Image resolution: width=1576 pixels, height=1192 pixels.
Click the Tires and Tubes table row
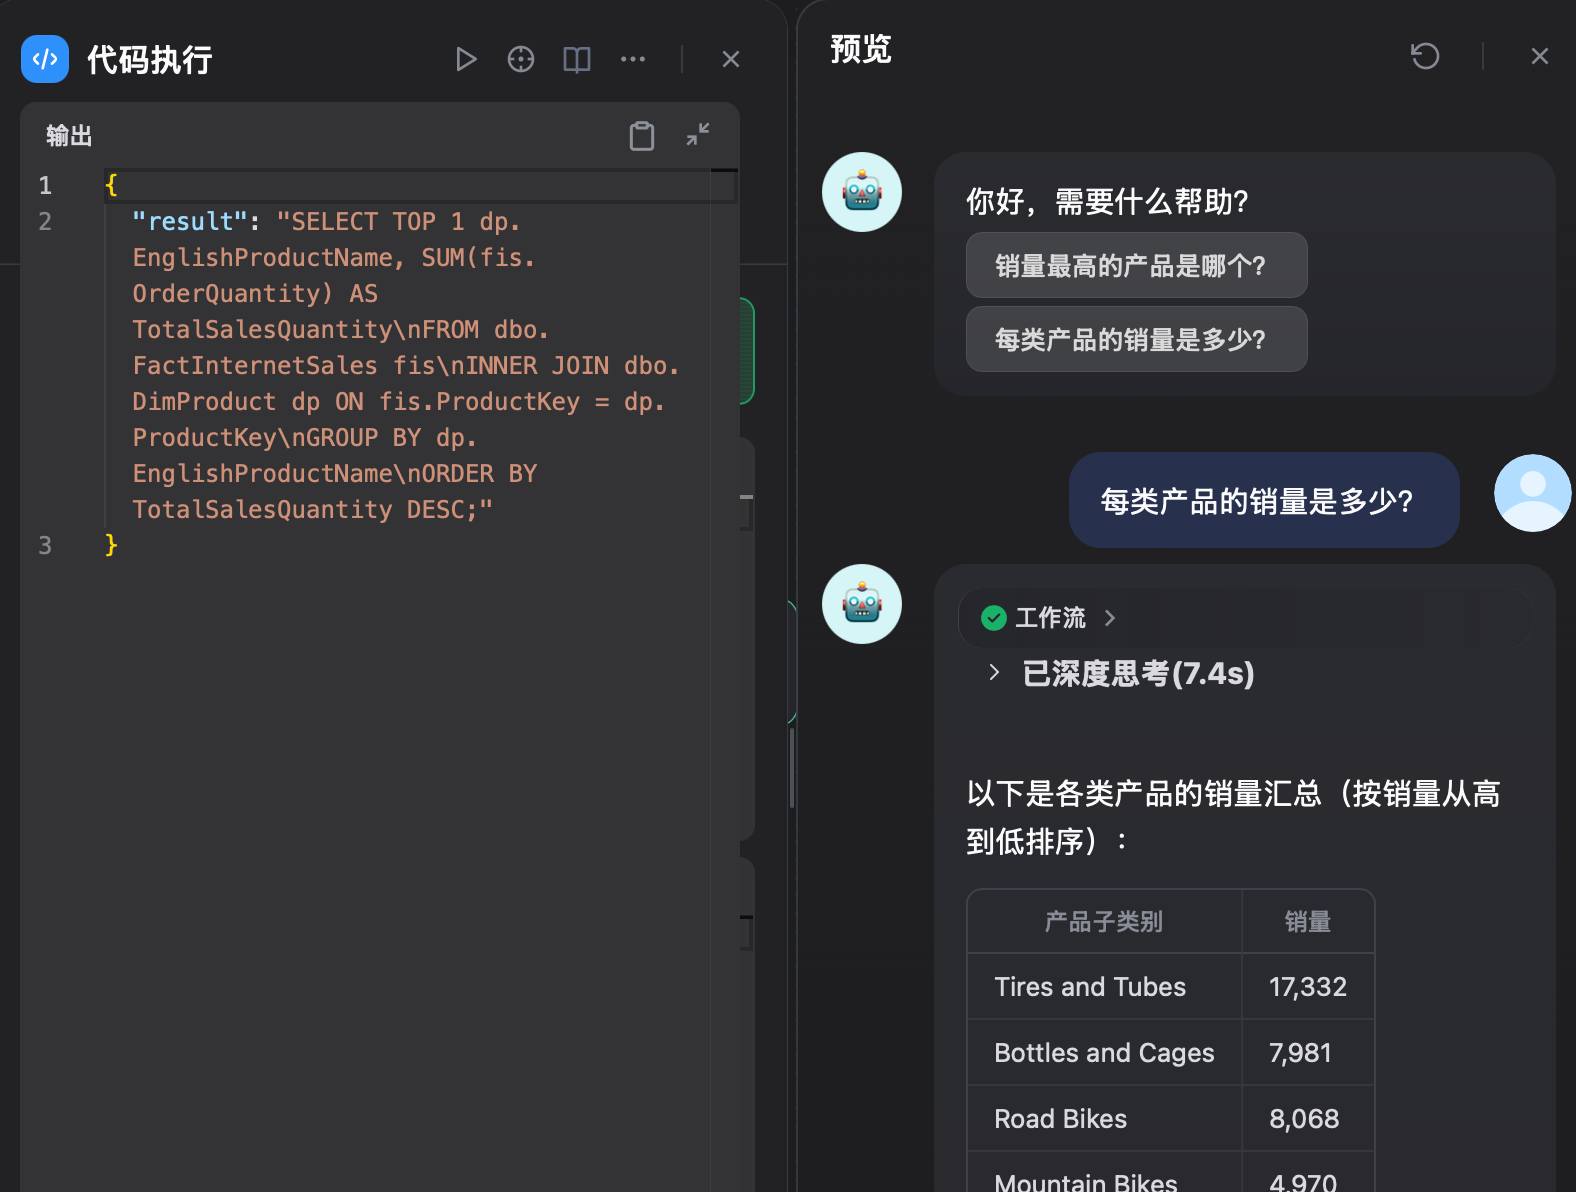[1171, 987]
